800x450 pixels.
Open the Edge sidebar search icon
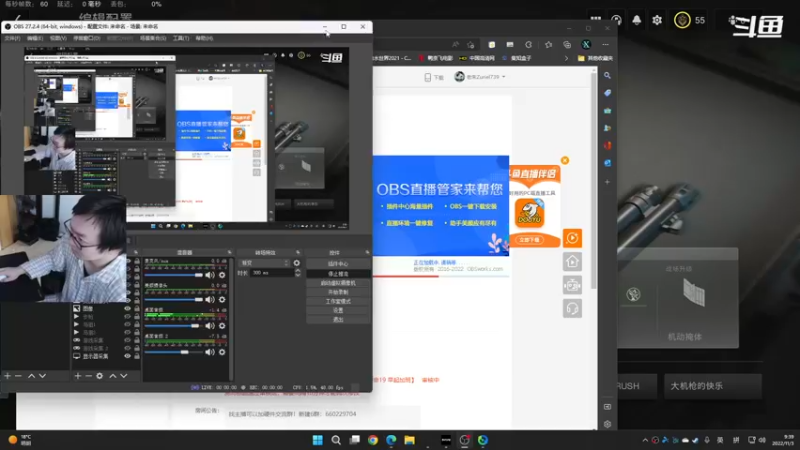pyautogui.click(x=607, y=76)
